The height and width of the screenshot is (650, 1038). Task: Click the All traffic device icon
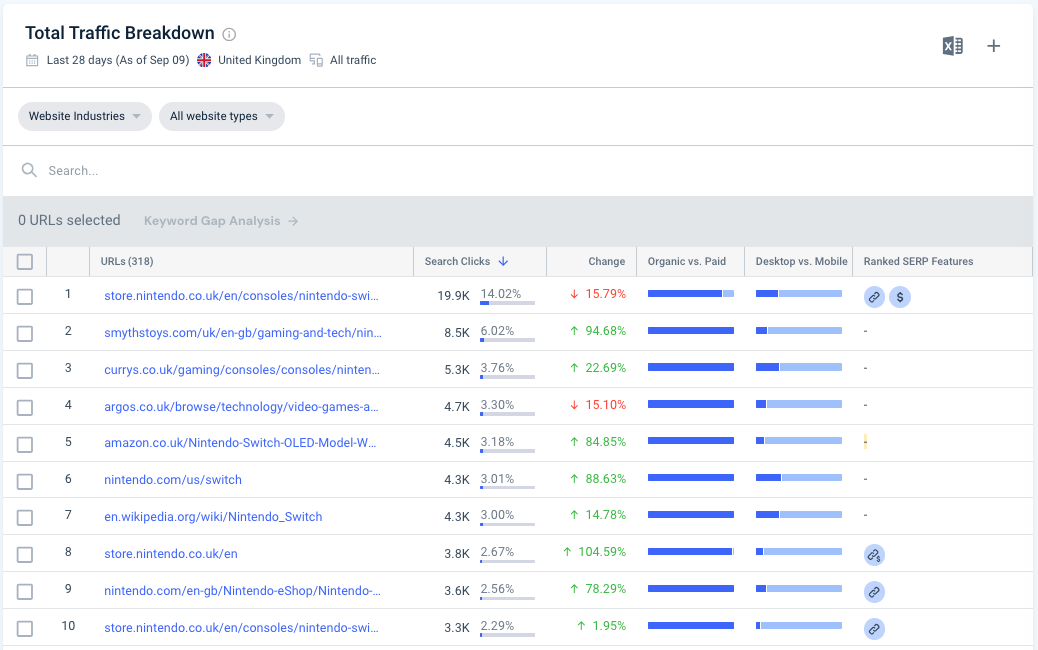pos(316,60)
